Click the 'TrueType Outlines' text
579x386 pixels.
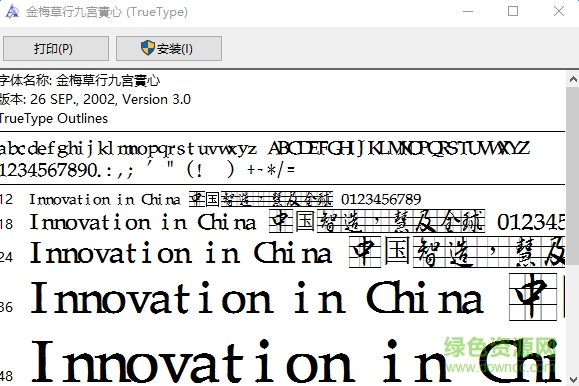[54, 119]
